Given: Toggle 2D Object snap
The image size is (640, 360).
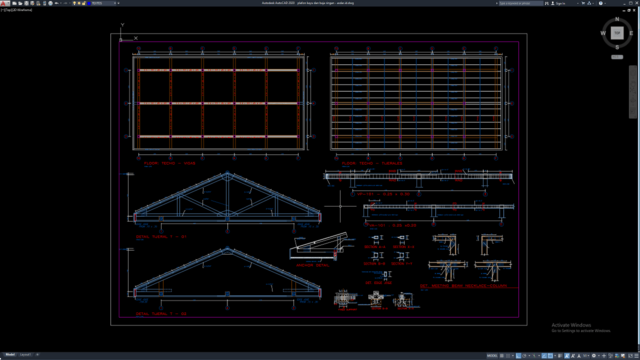Looking at the screenshot, I should point(550,356).
